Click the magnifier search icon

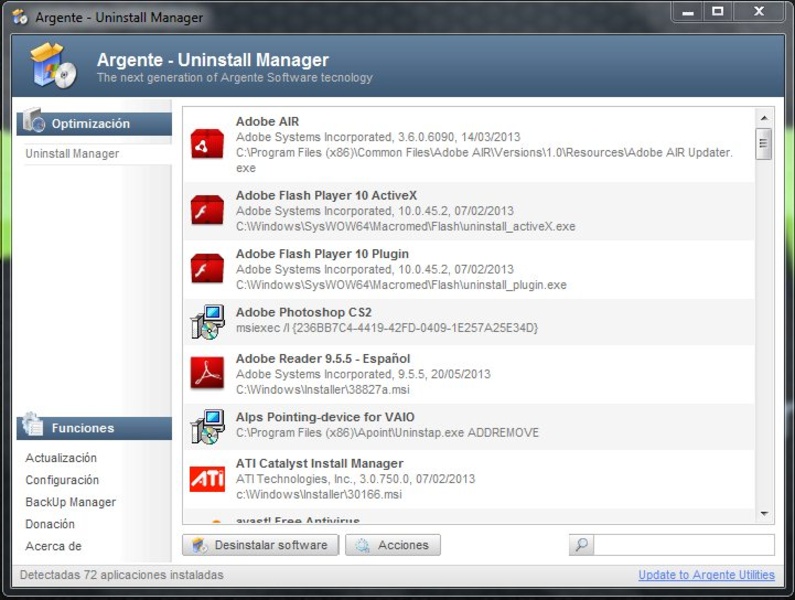click(581, 545)
